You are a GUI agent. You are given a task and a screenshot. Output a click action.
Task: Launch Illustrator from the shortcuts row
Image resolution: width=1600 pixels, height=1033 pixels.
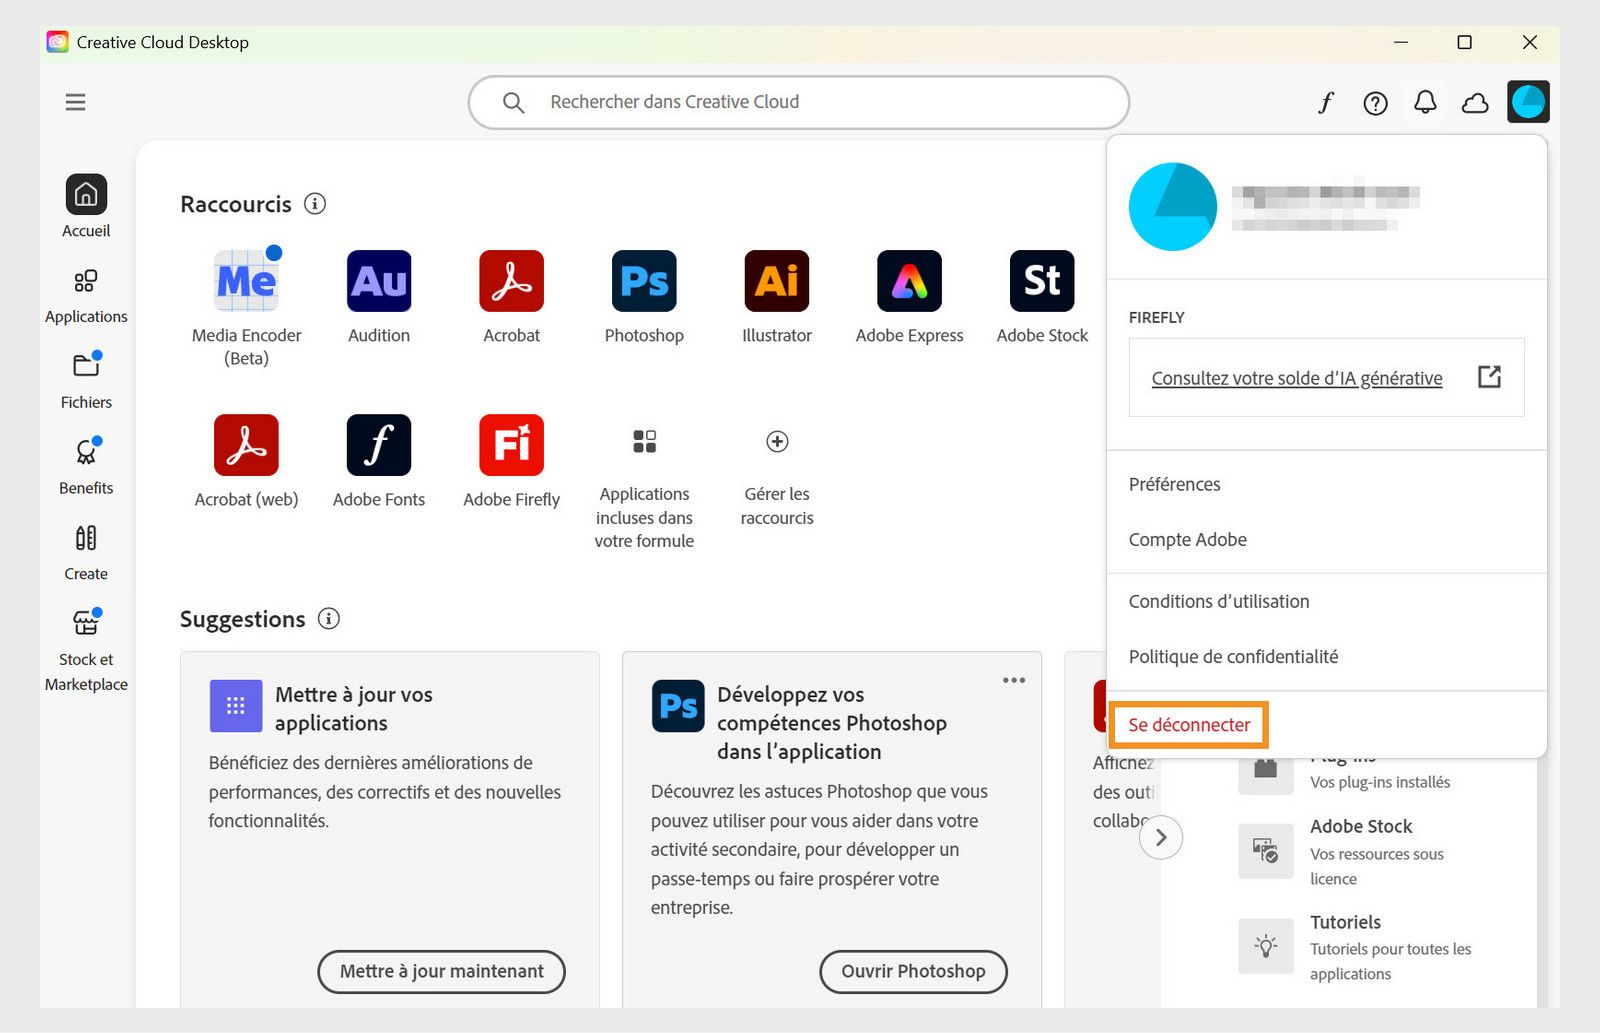776,283
